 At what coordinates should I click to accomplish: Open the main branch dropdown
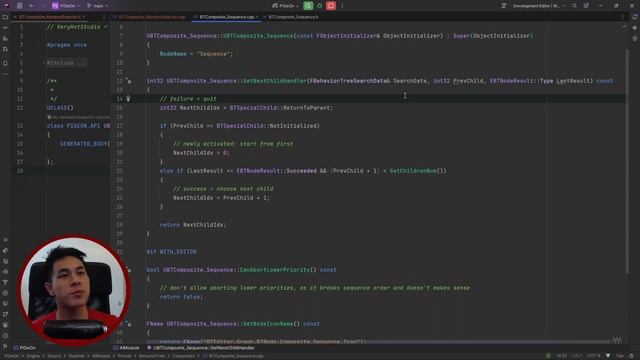[98, 6]
